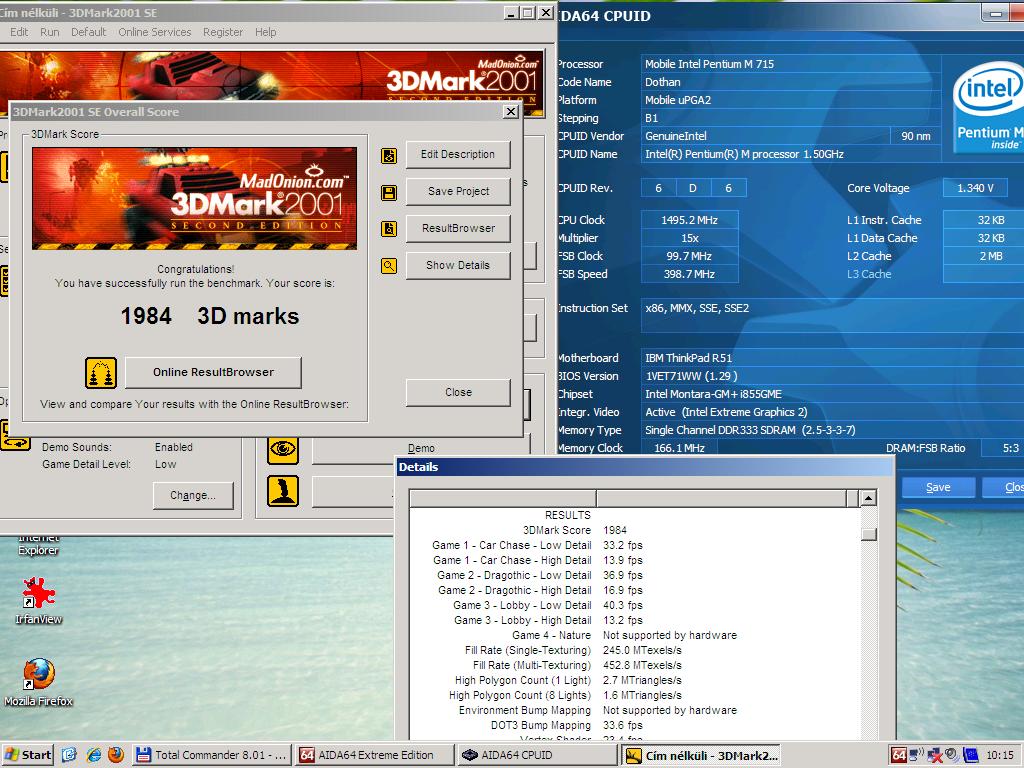Open the Edit menu in 3DMark2001
The width and height of the screenshot is (1024, 768).
pos(19,32)
